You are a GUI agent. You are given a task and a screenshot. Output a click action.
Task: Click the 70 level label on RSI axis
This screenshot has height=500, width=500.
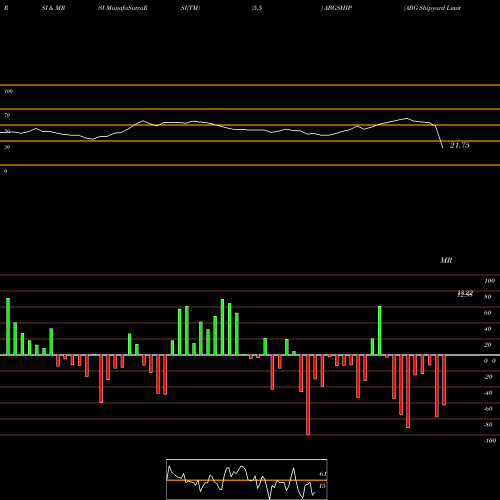point(7,115)
